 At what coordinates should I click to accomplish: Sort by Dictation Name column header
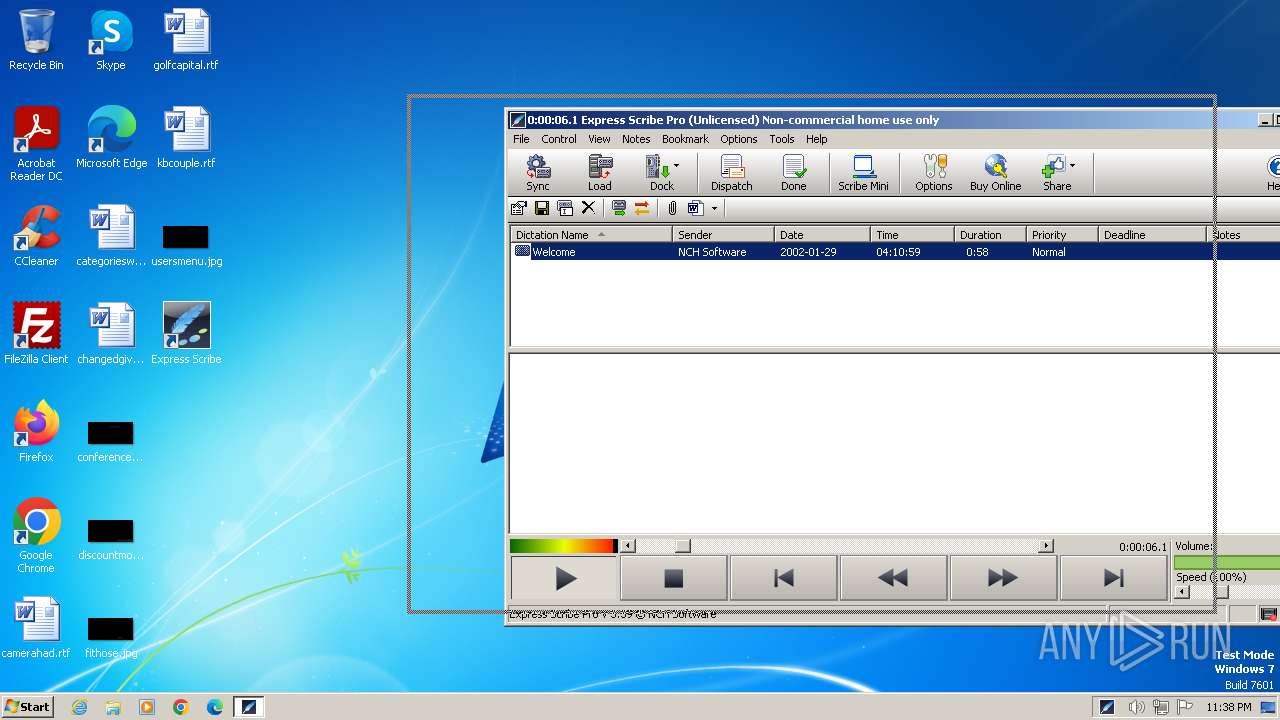(591, 235)
